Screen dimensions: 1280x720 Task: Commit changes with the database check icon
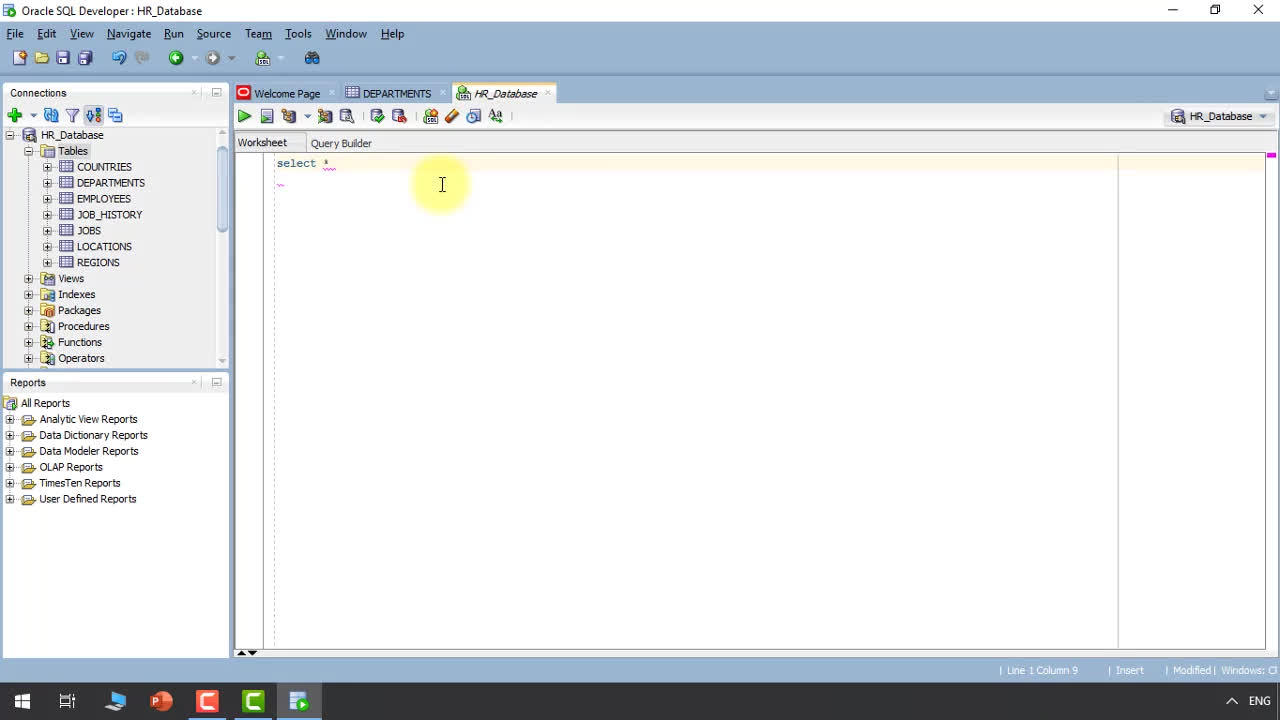click(377, 116)
